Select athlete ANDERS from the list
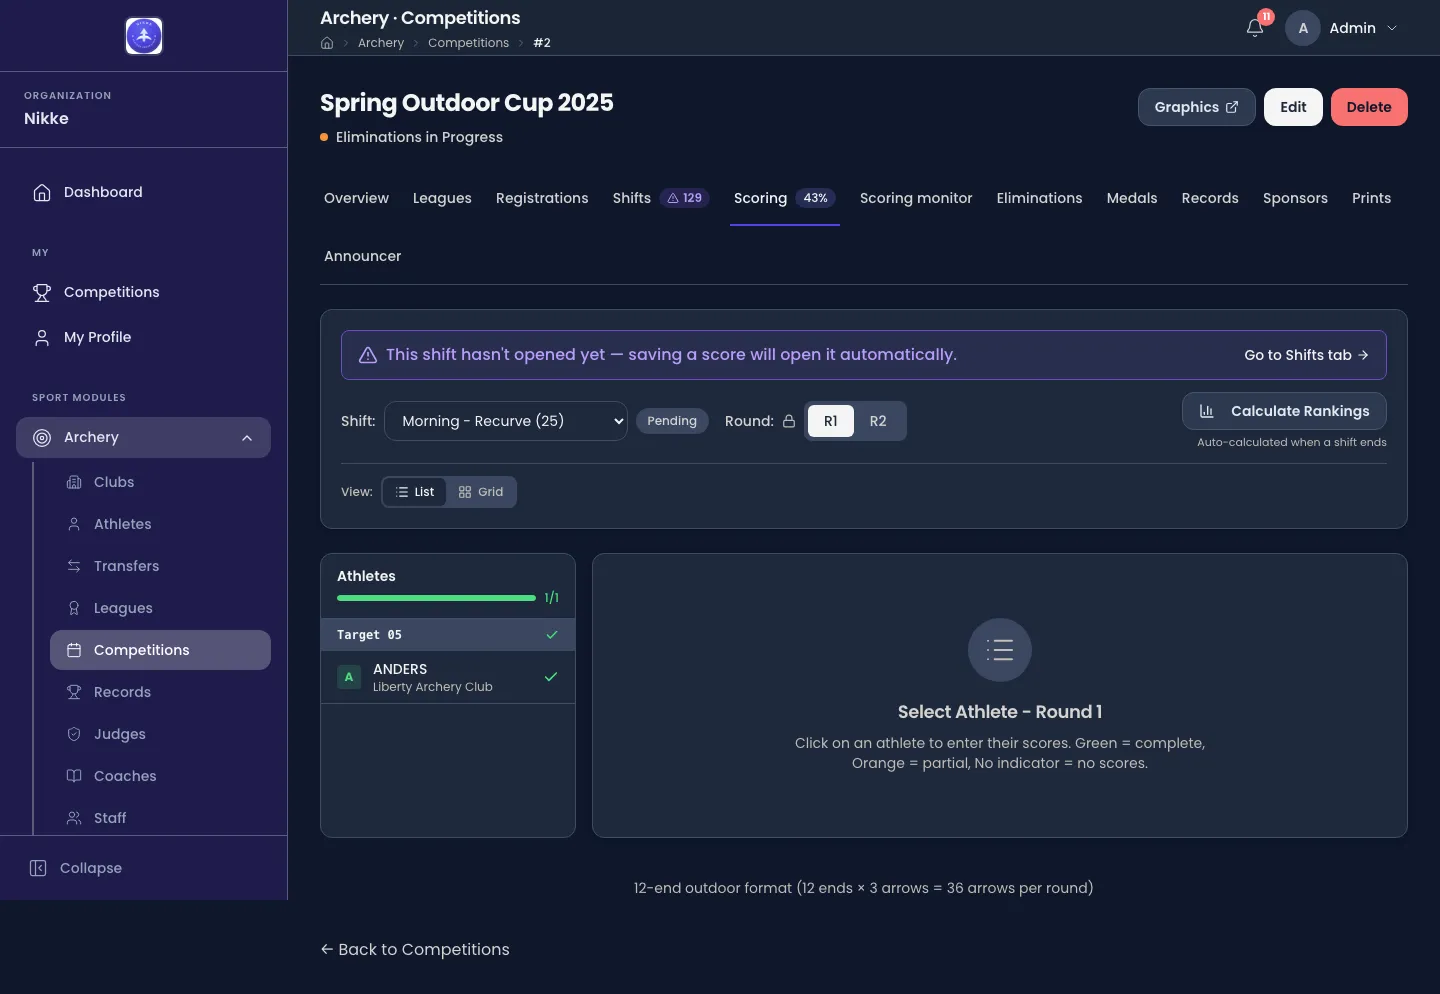 click(448, 677)
